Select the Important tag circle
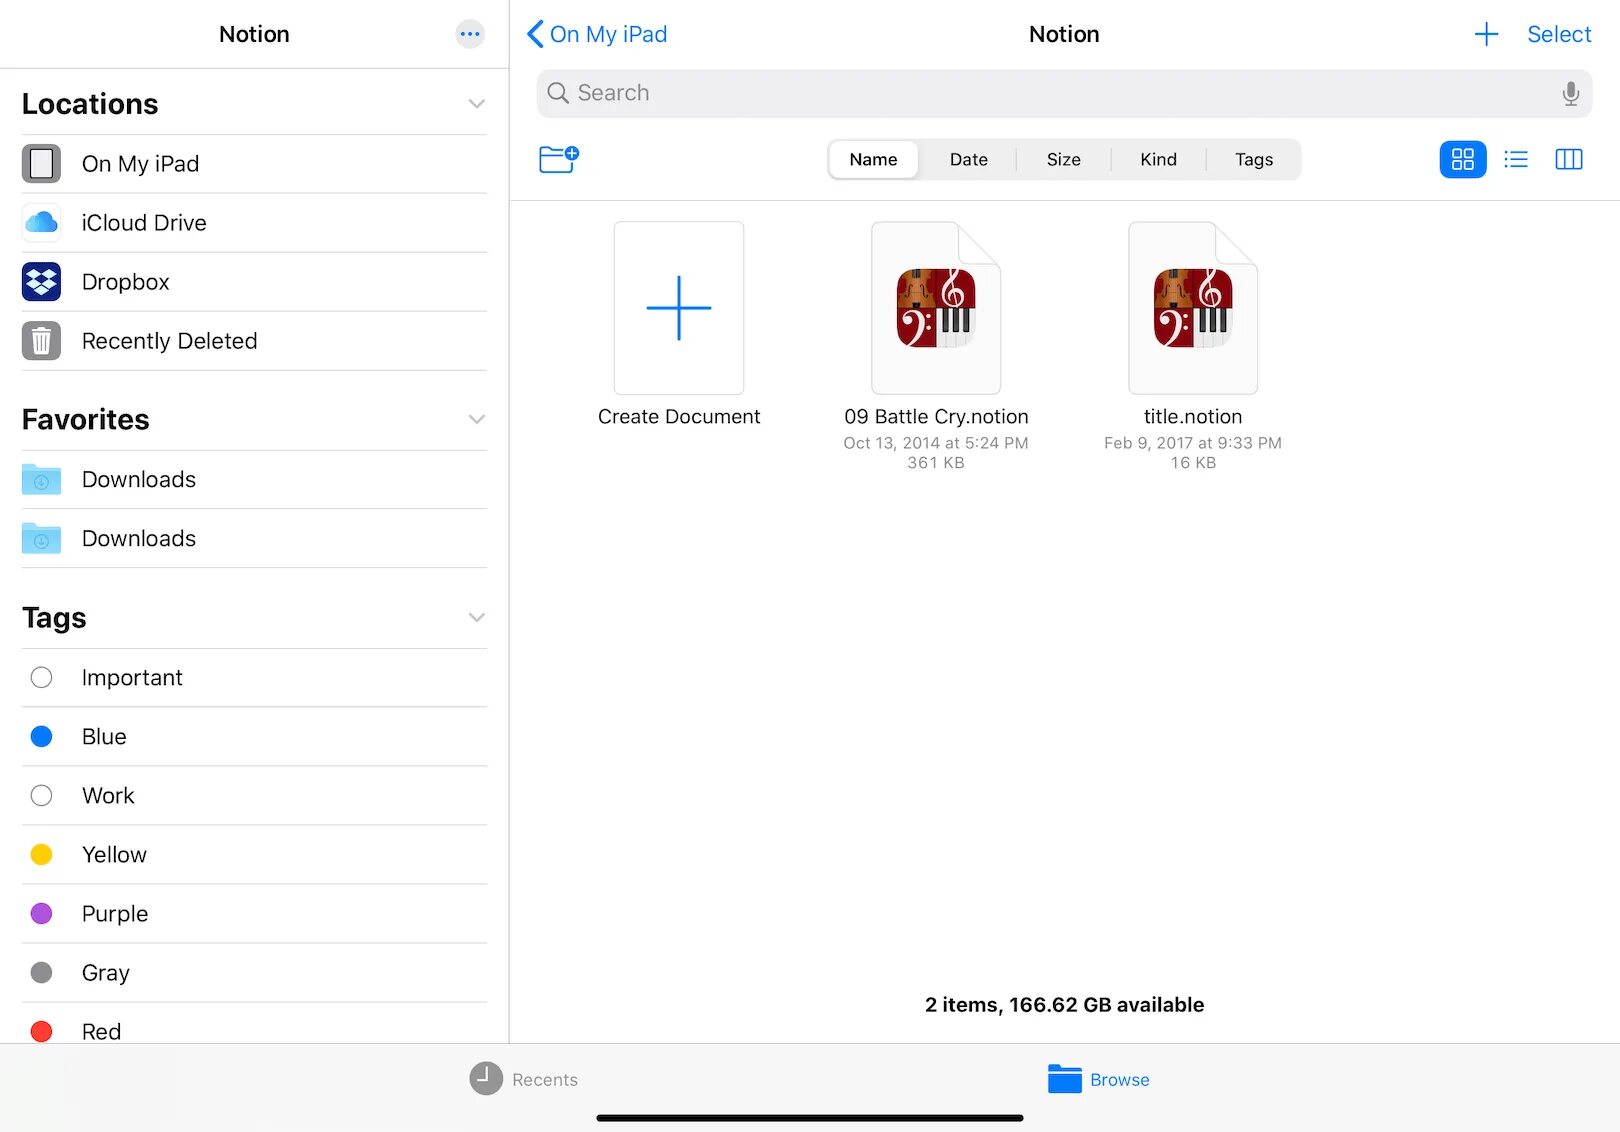The height and width of the screenshot is (1132, 1620). pyautogui.click(x=41, y=678)
